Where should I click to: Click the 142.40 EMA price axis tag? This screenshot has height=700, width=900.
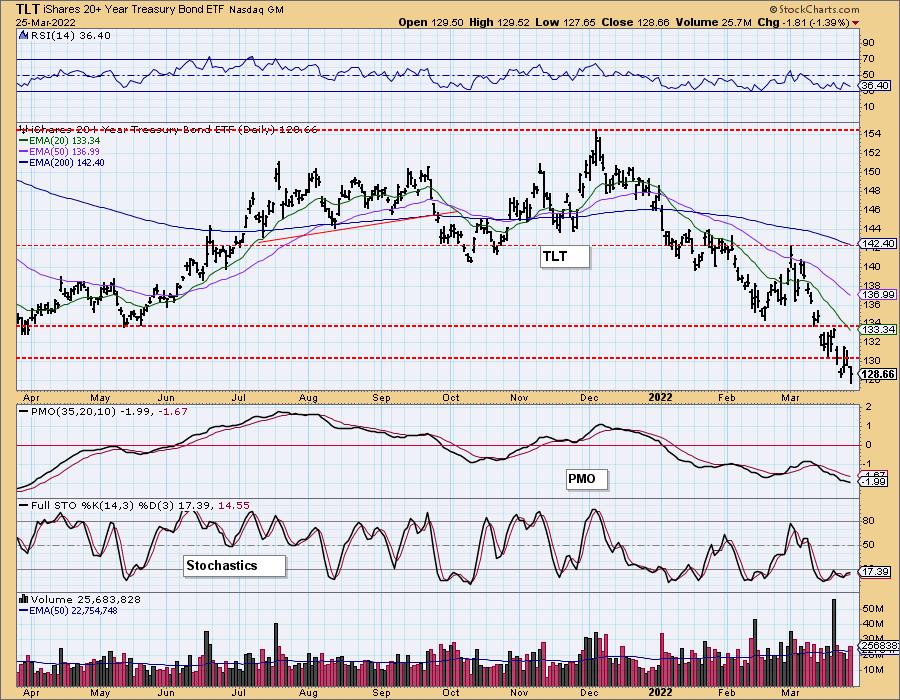click(878, 243)
